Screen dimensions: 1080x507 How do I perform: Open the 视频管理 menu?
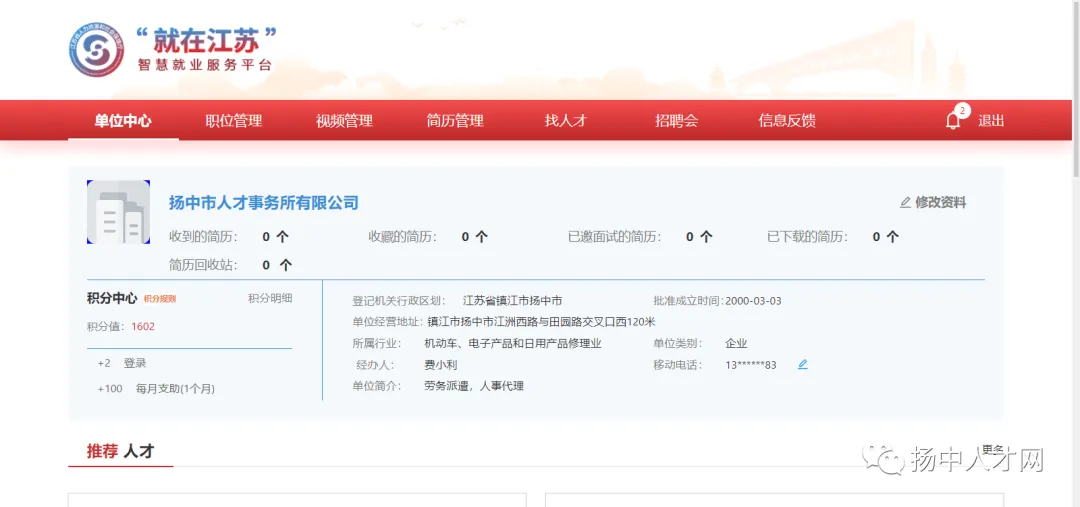pyautogui.click(x=344, y=121)
